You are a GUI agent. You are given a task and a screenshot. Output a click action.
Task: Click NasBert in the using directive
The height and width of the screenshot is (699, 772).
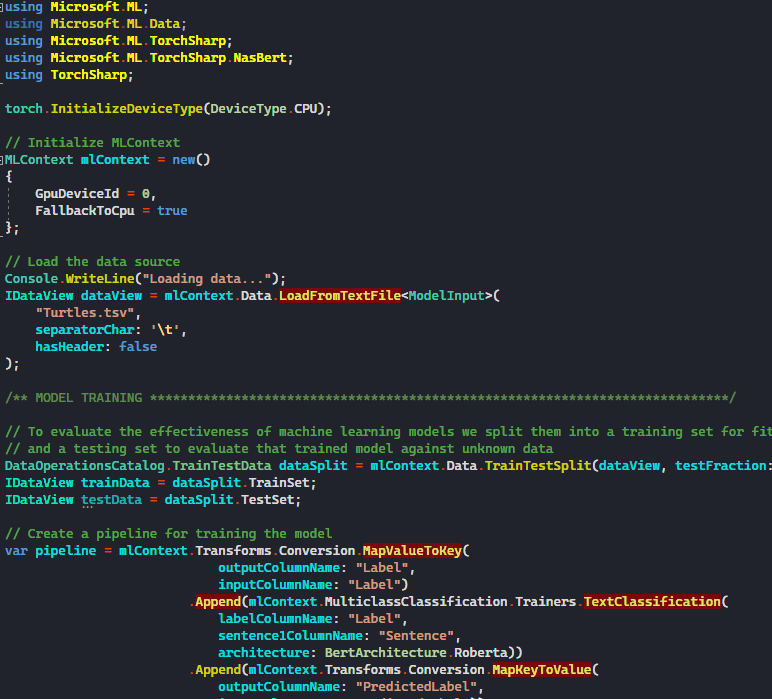point(260,58)
